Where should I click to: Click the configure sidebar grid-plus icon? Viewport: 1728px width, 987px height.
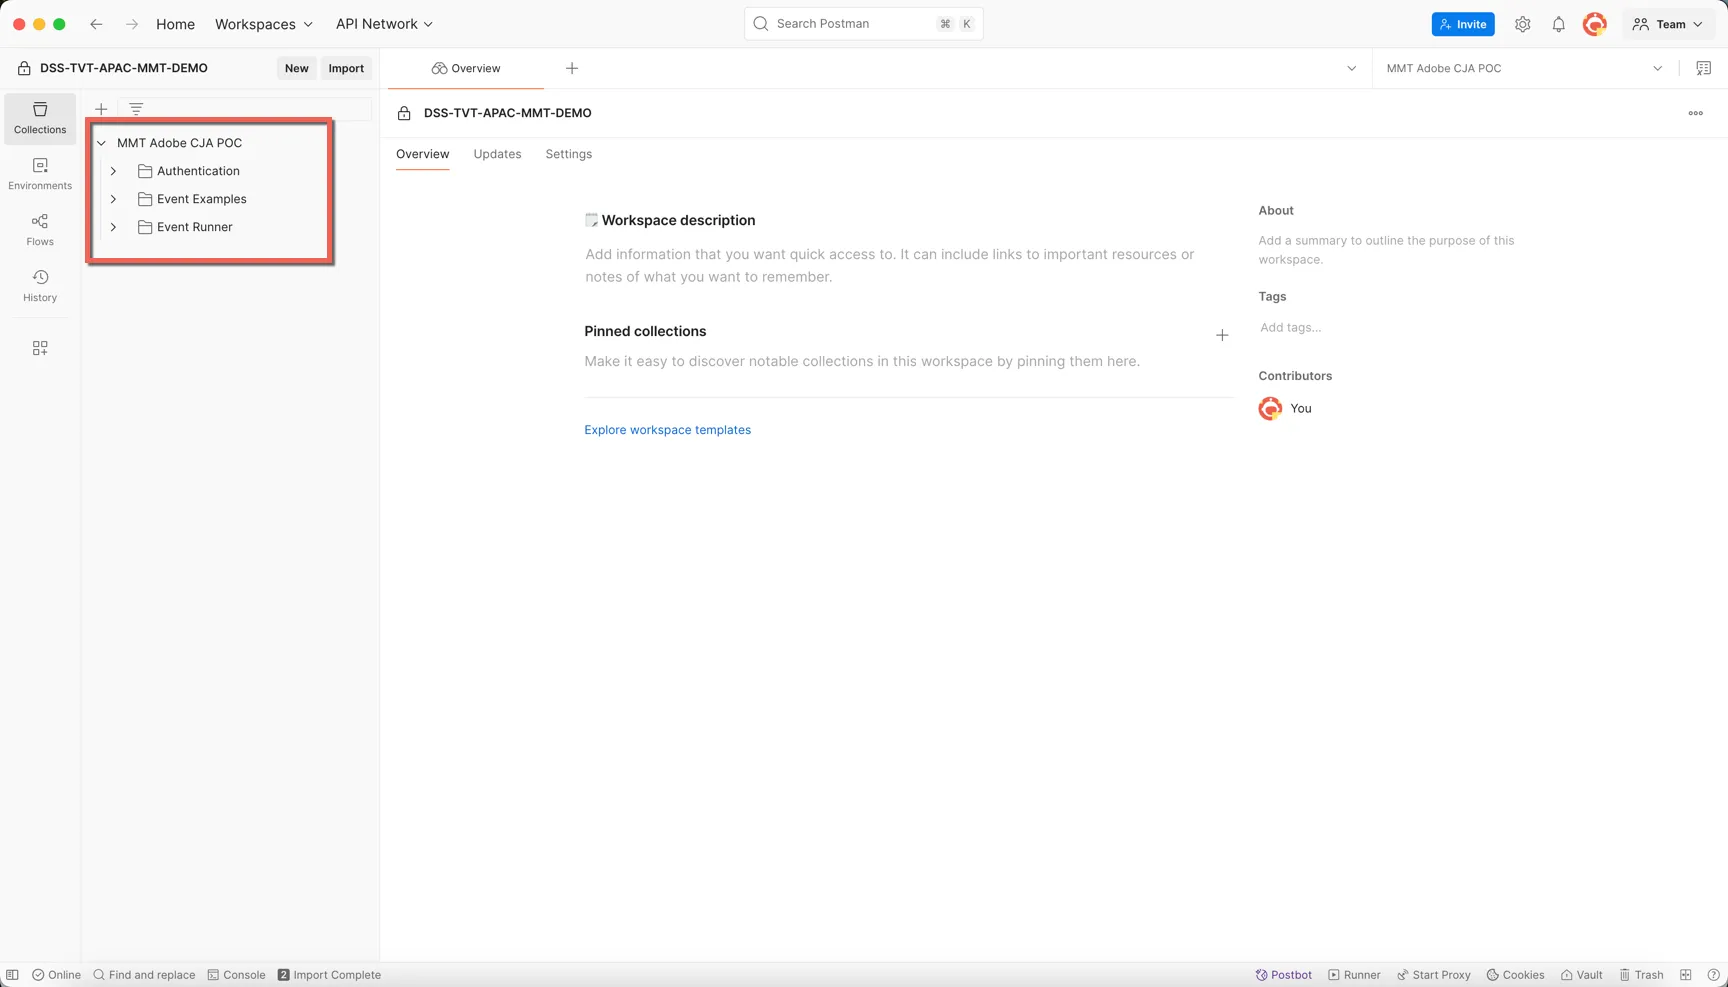coord(40,348)
